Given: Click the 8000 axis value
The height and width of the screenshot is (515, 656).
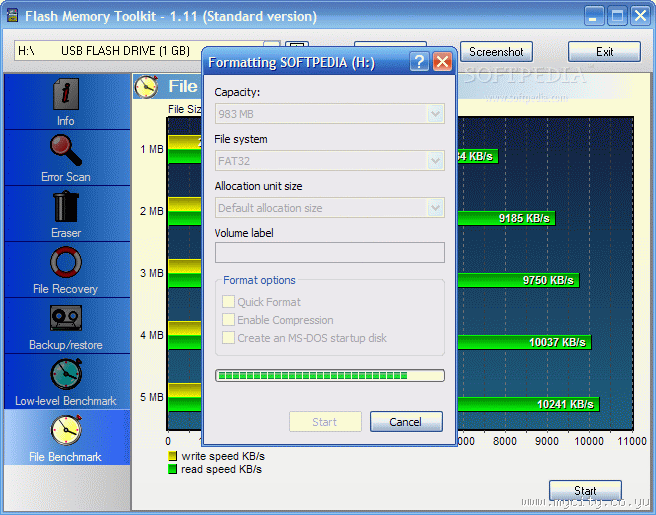Looking at the screenshot, I should click(505, 441).
